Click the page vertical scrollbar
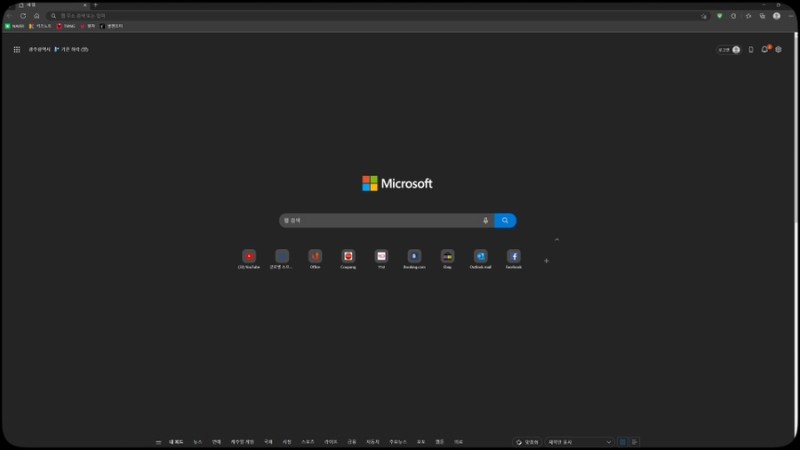The height and width of the screenshot is (450, 800). coord(795,128)
